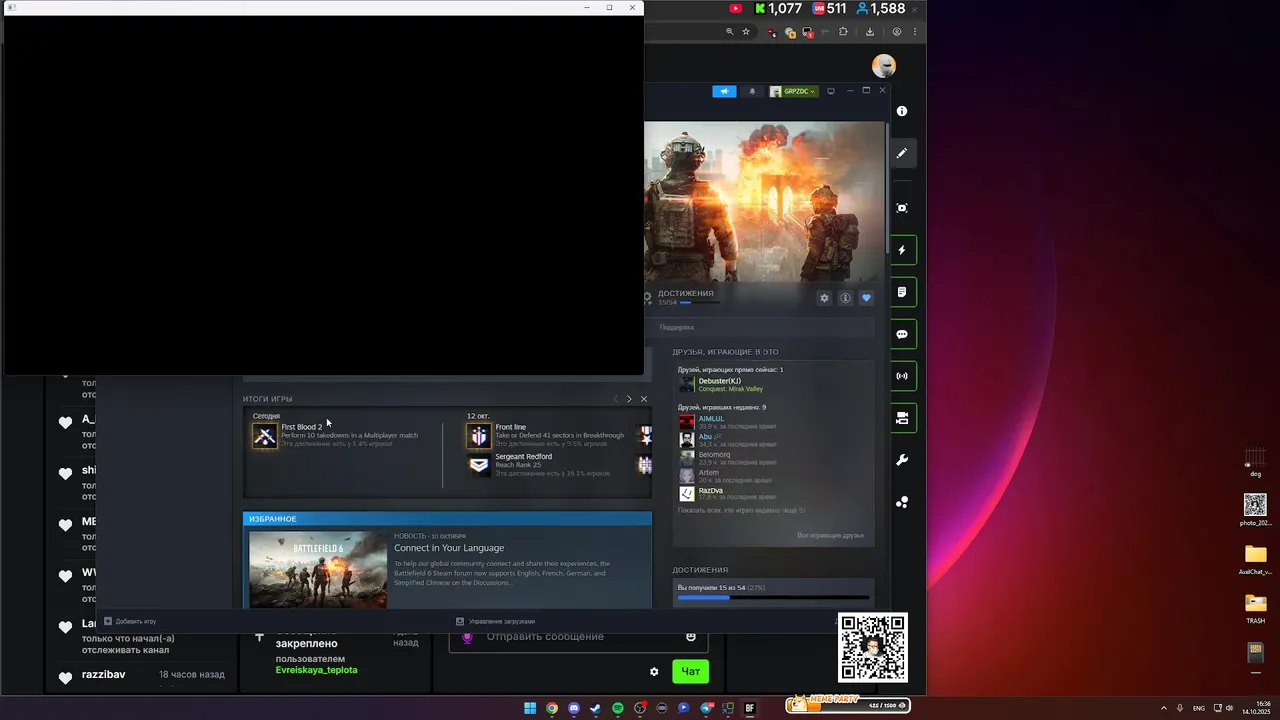This screenshot has height=720, width=1280.
Task: Open Steam notifications bell
Action: coord(753,91)
